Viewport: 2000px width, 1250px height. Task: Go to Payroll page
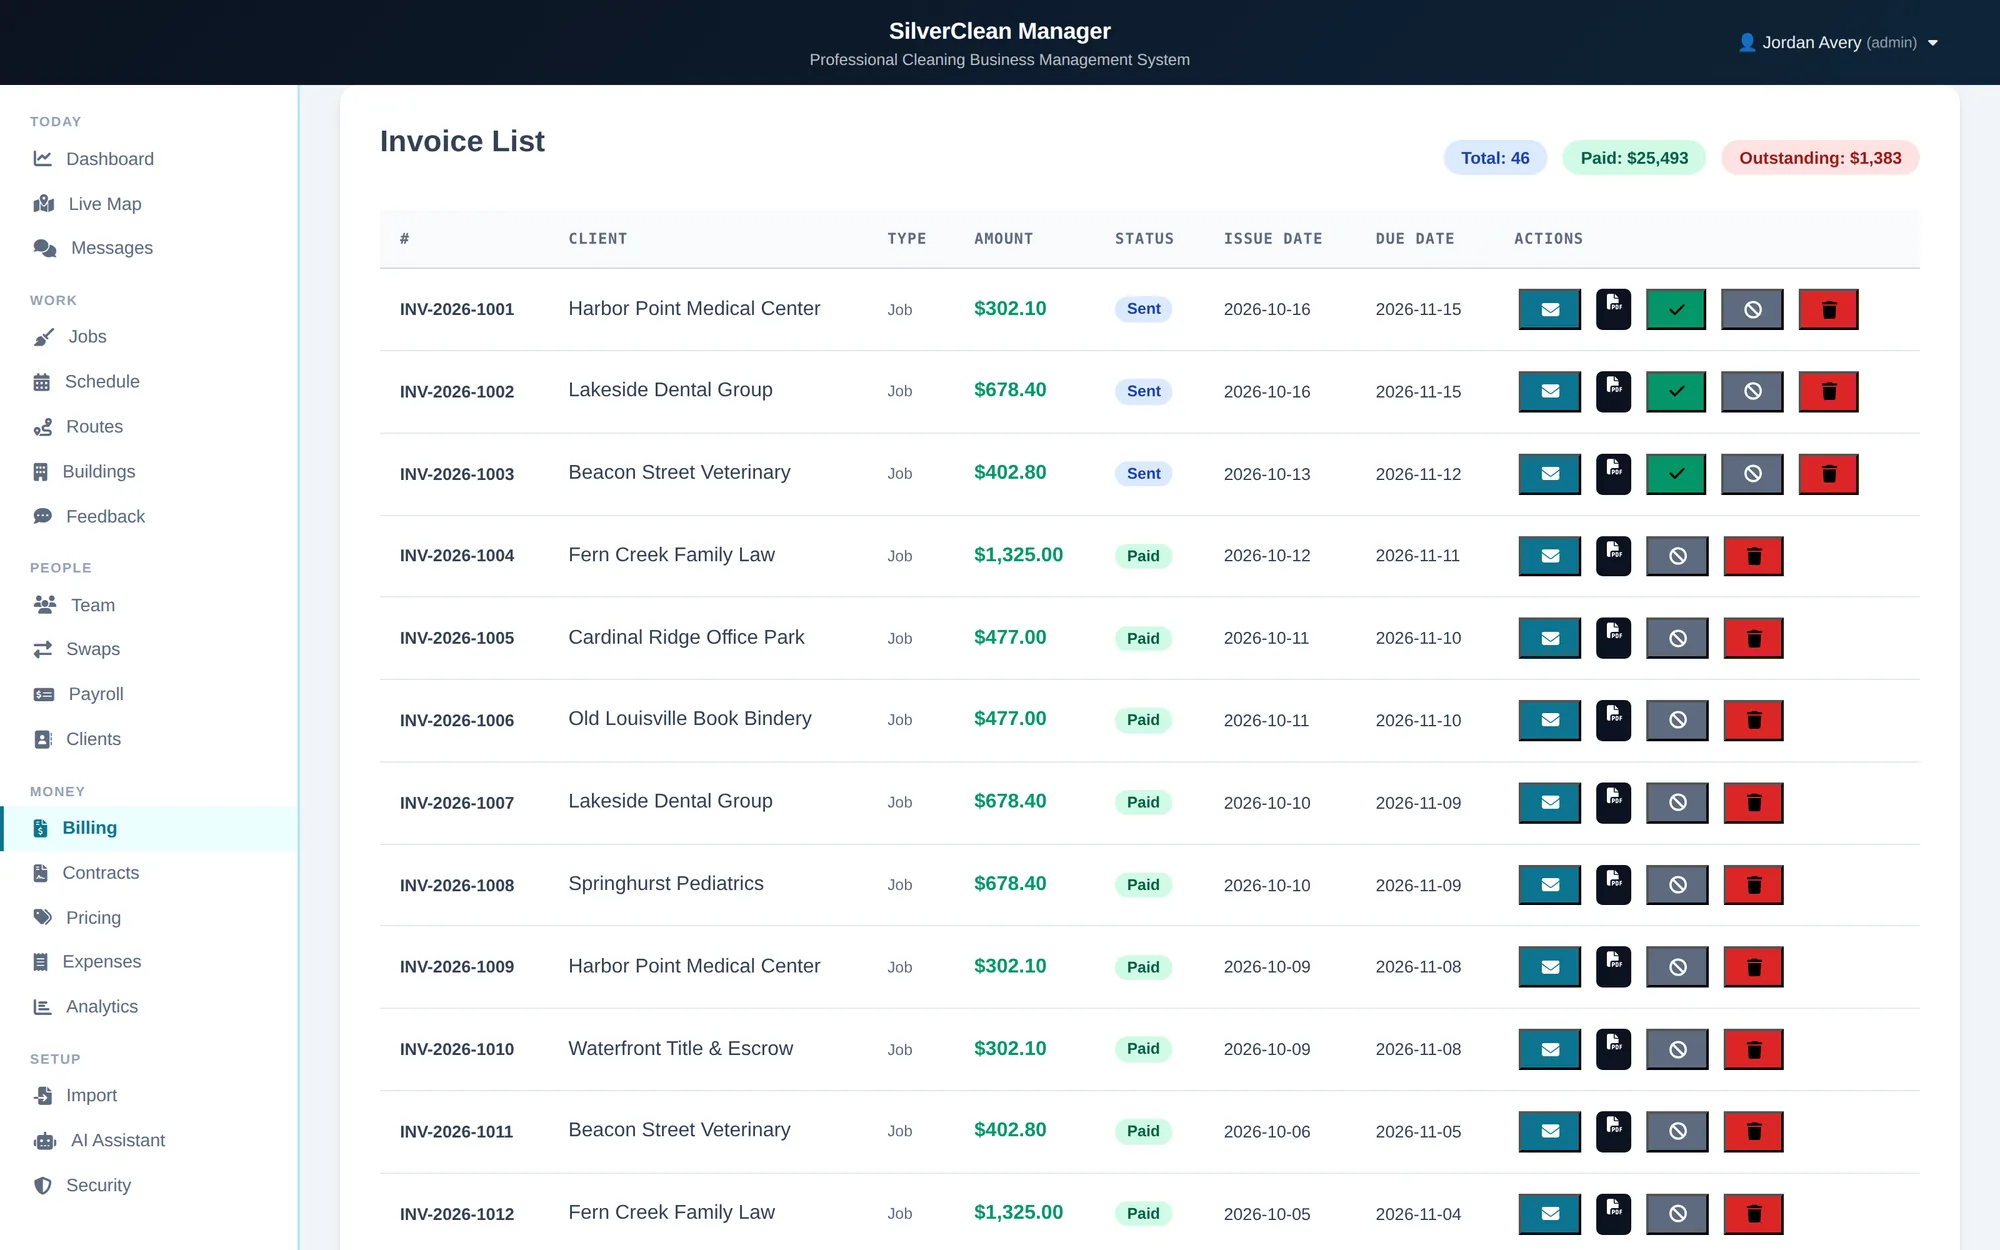[x=150, y=694]
